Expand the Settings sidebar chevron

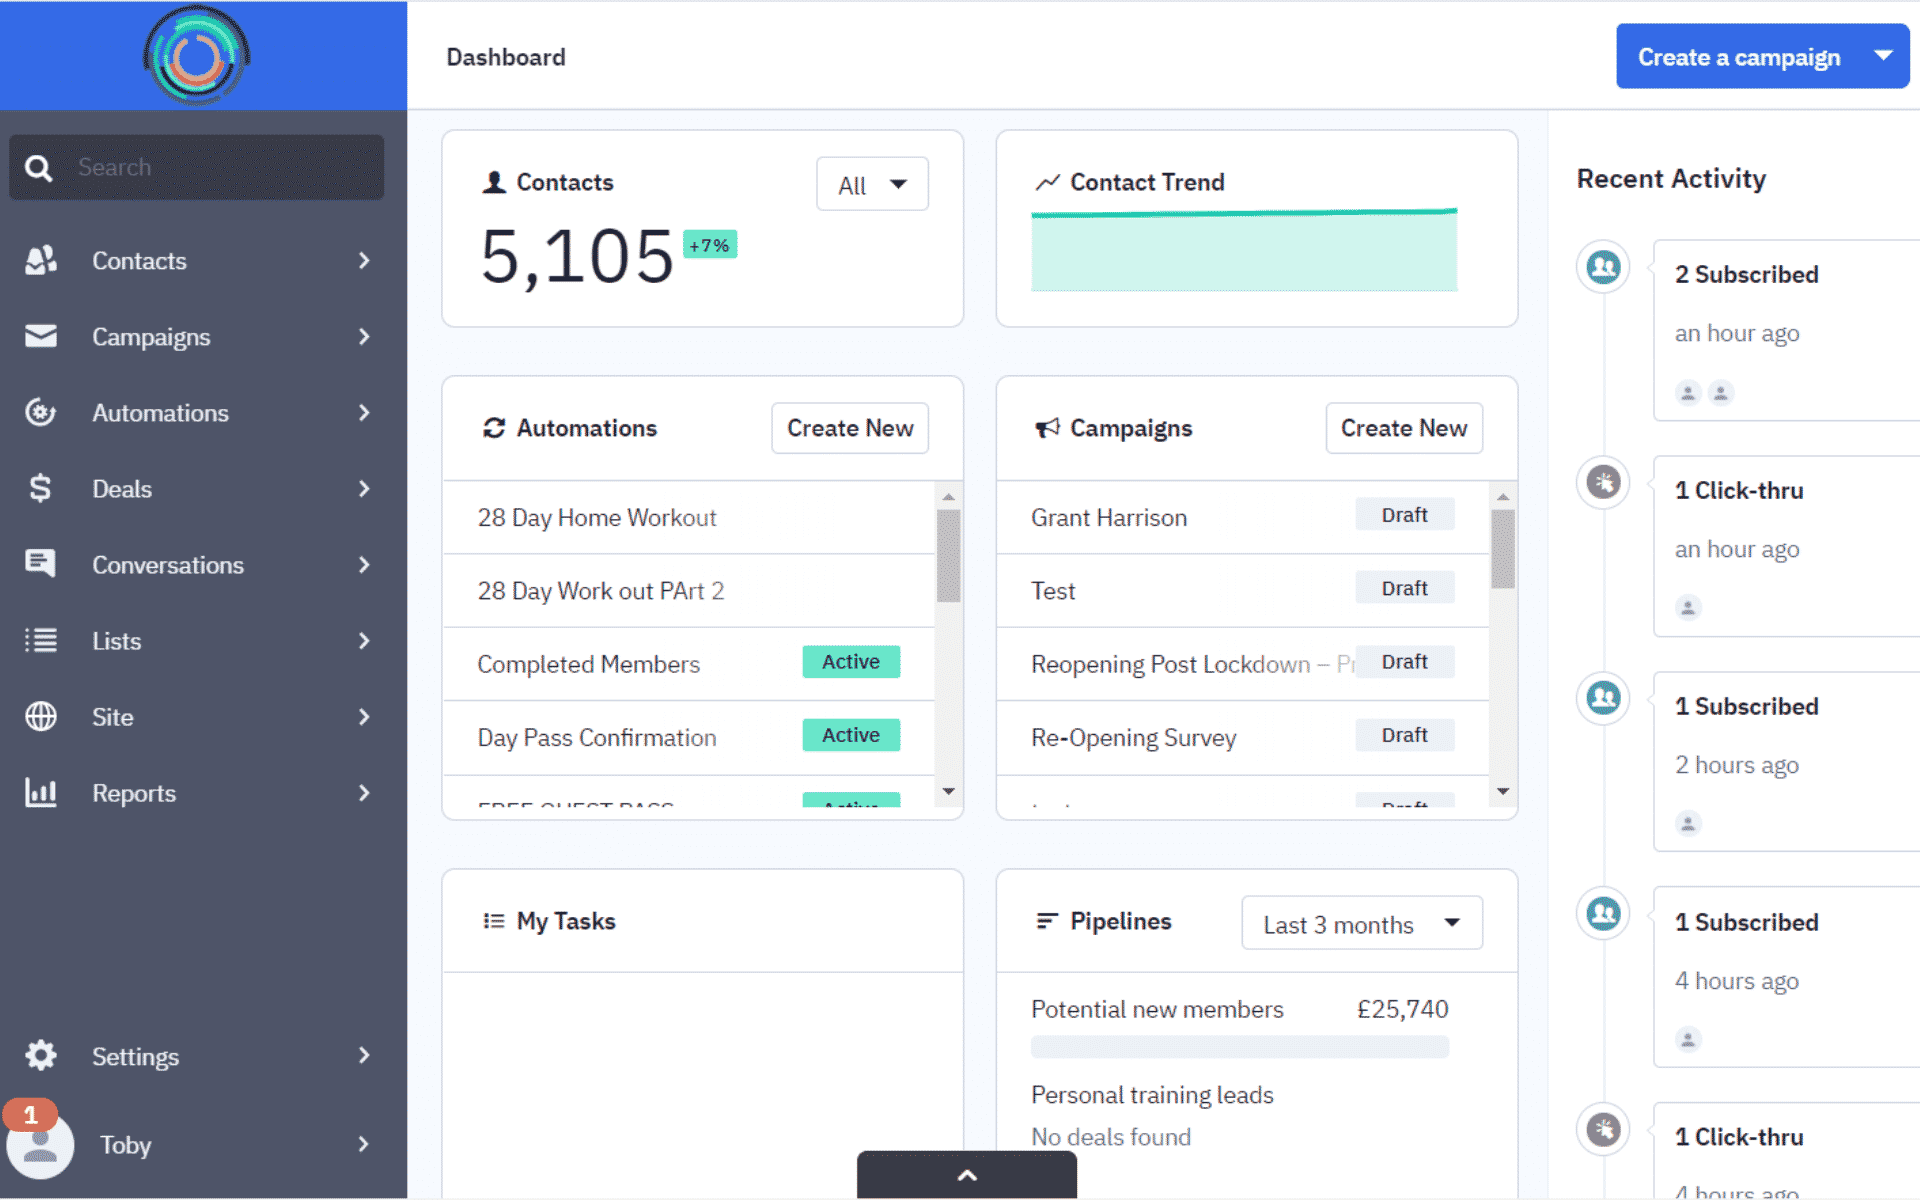pyautogui.click(x=364, y=1056)
